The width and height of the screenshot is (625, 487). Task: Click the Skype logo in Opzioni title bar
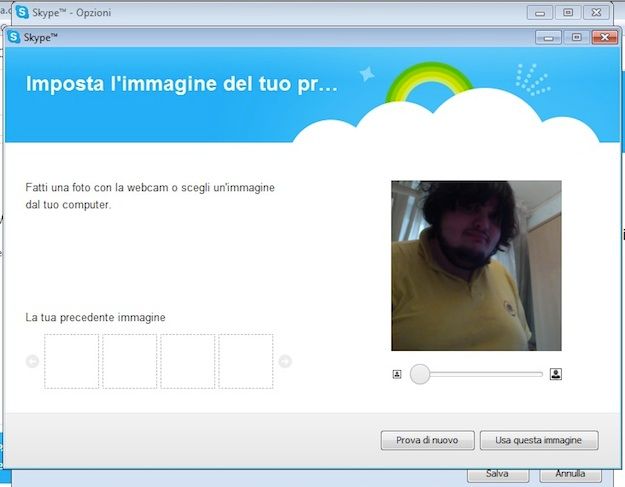[x=22, y=12]
